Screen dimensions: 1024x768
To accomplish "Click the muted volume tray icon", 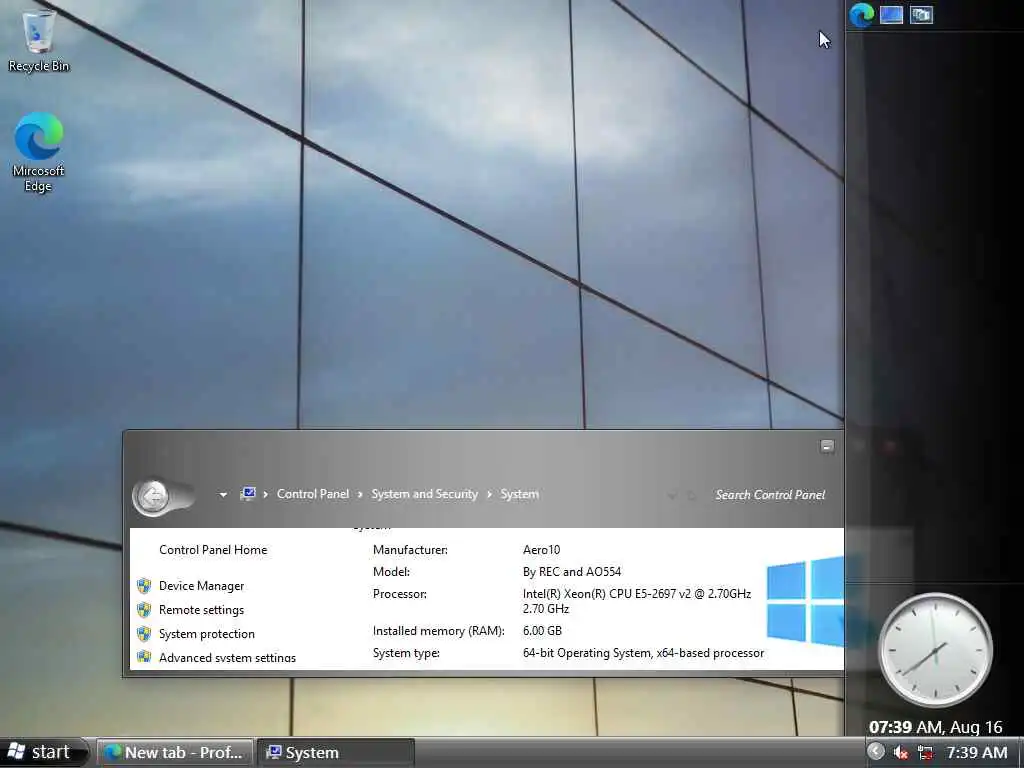I will coord(901,753).
